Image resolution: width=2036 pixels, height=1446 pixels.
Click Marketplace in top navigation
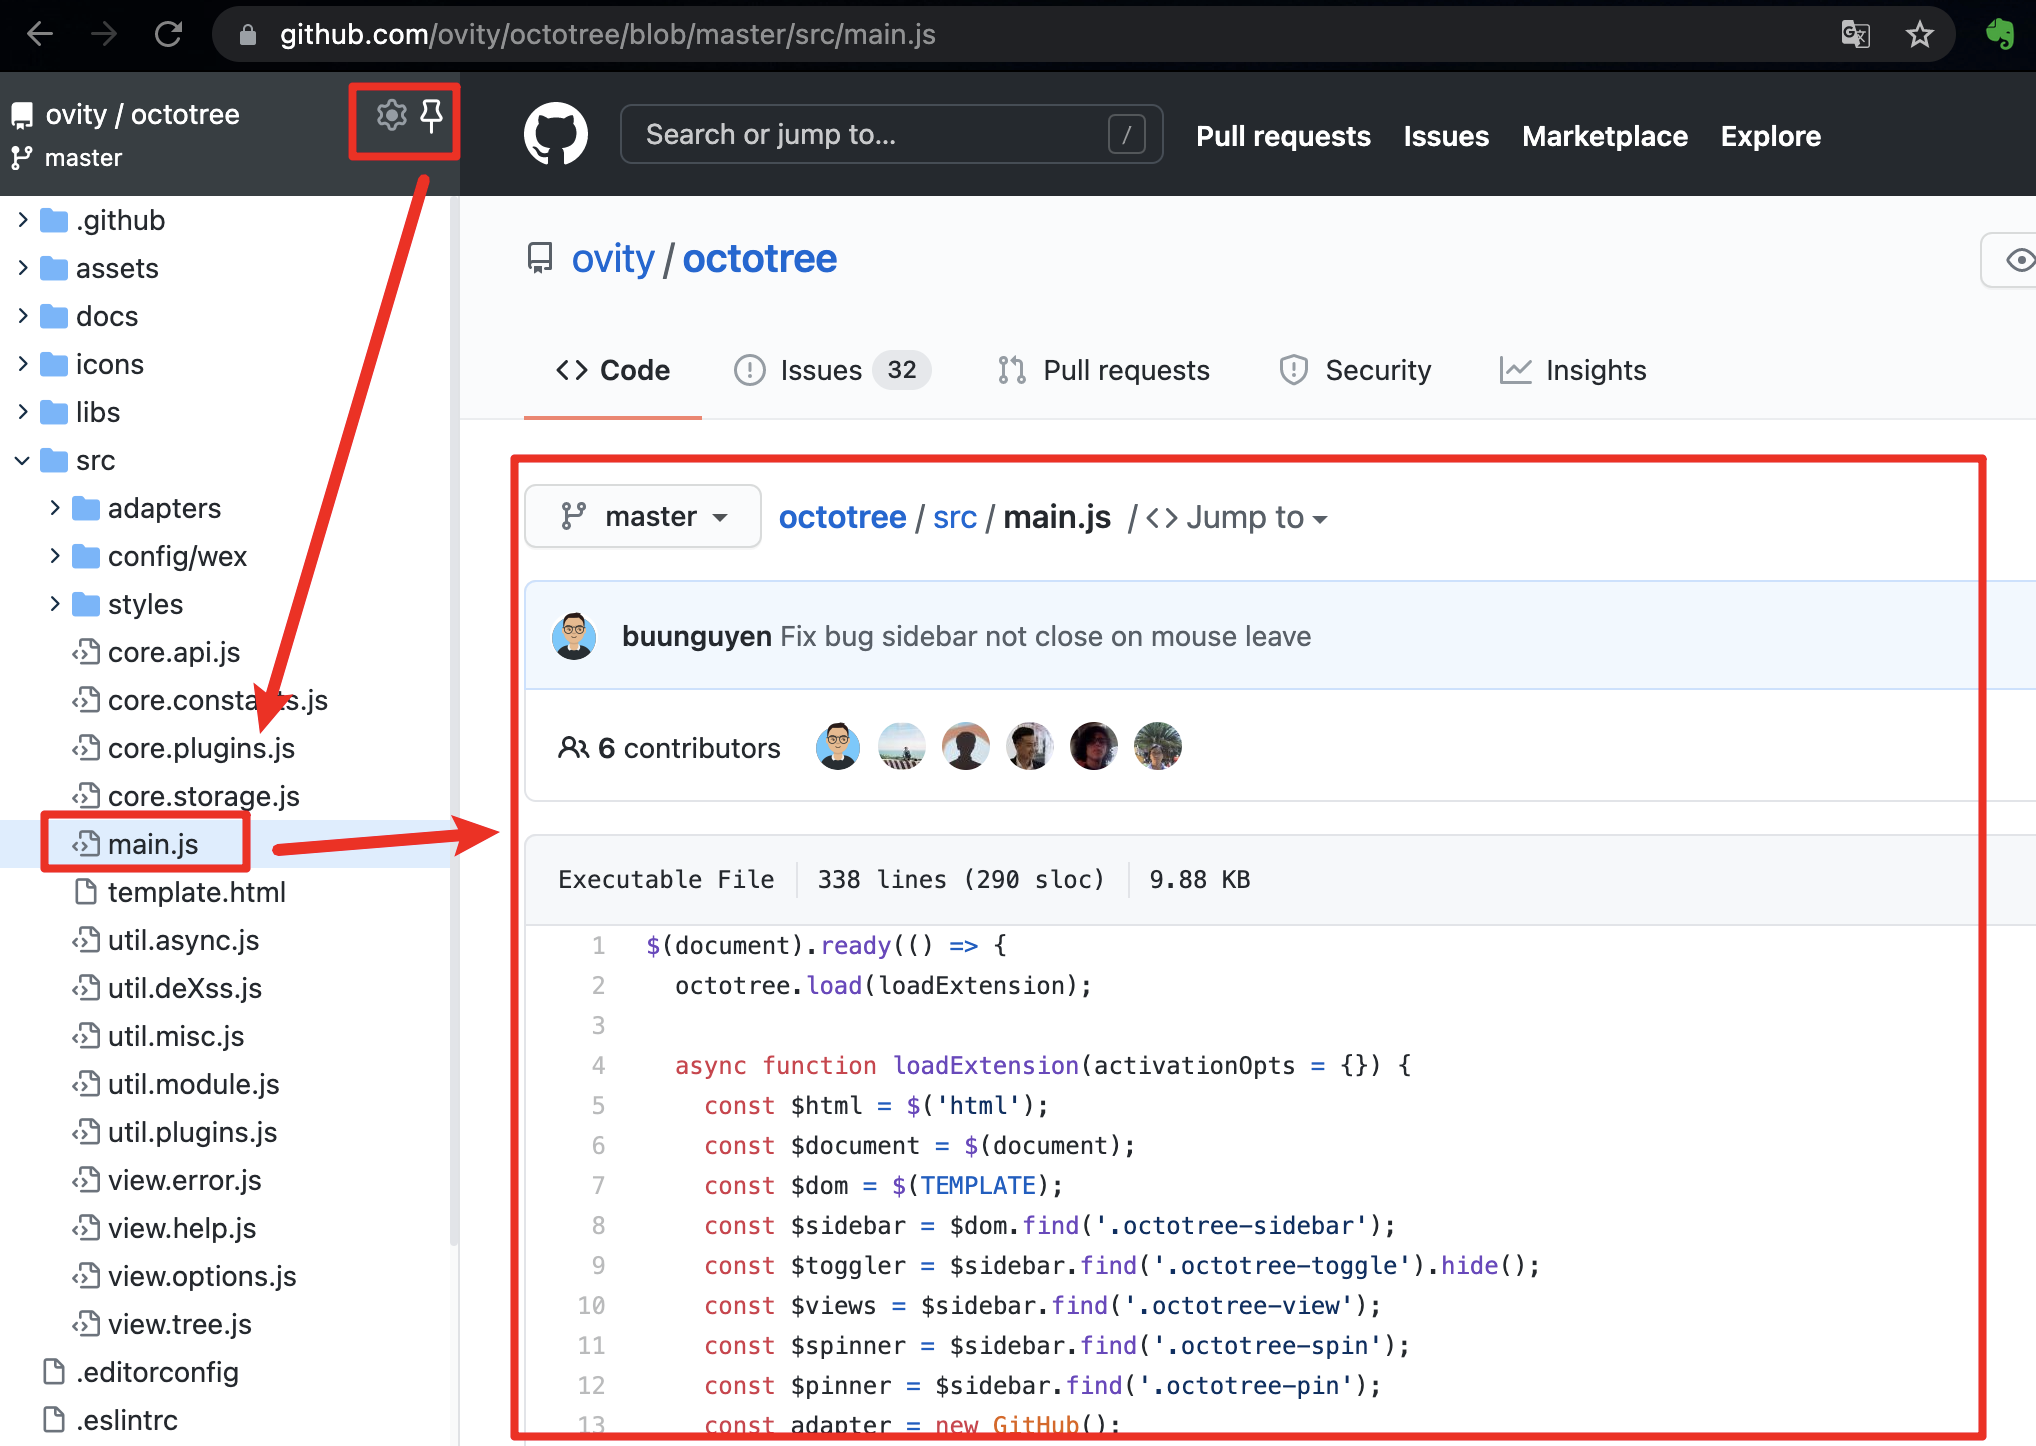(x=1604, y=136)
